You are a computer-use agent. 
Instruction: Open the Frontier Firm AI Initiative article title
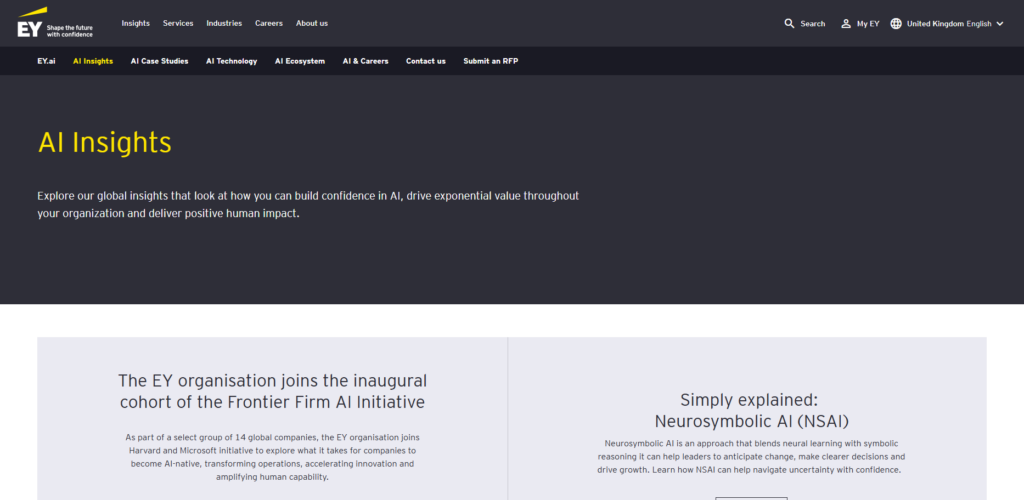[272, 391]
